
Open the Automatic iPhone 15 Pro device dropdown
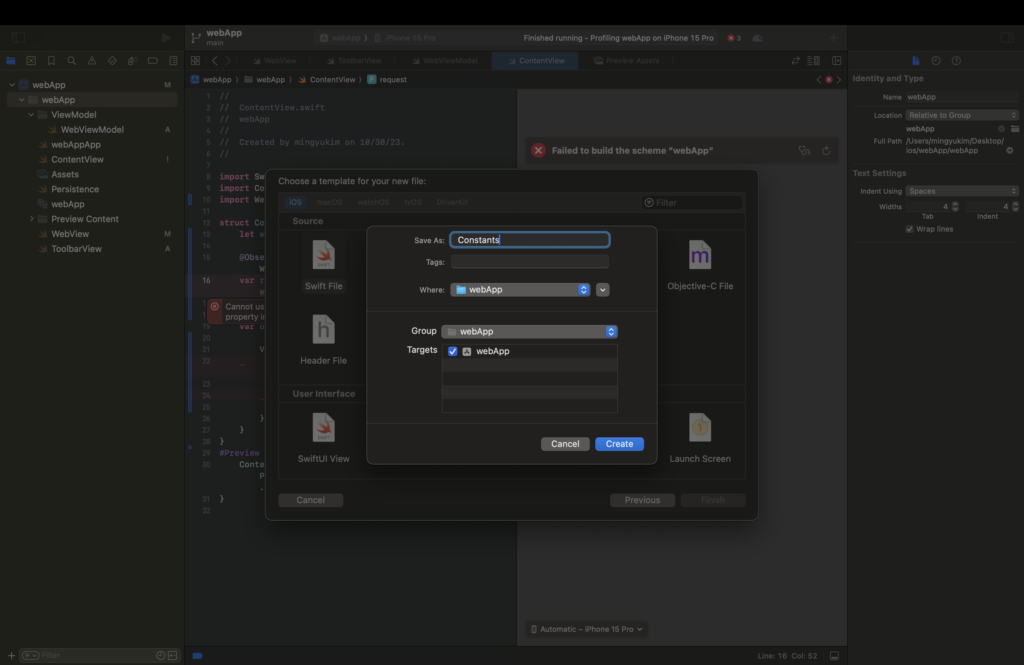[x=586, y=629]
